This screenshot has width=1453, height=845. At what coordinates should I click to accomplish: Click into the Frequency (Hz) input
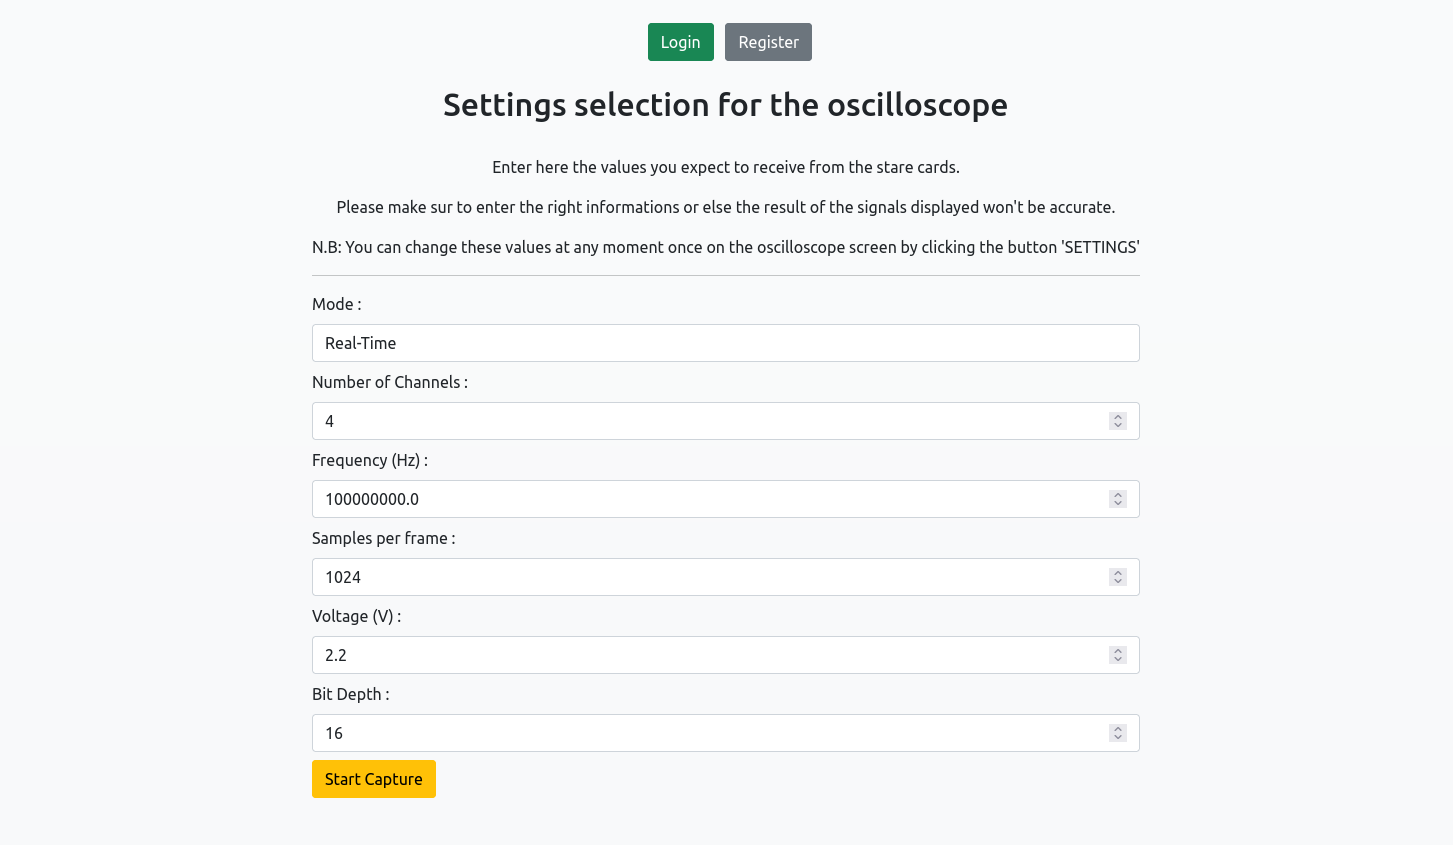700,499
